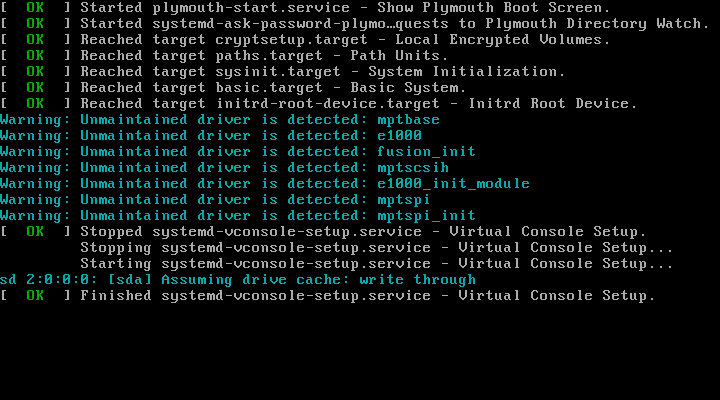The width and height of the screenshot is (720, 400).
Task: Click the sysinit.target System Initialization line
Action: [320, 72]
